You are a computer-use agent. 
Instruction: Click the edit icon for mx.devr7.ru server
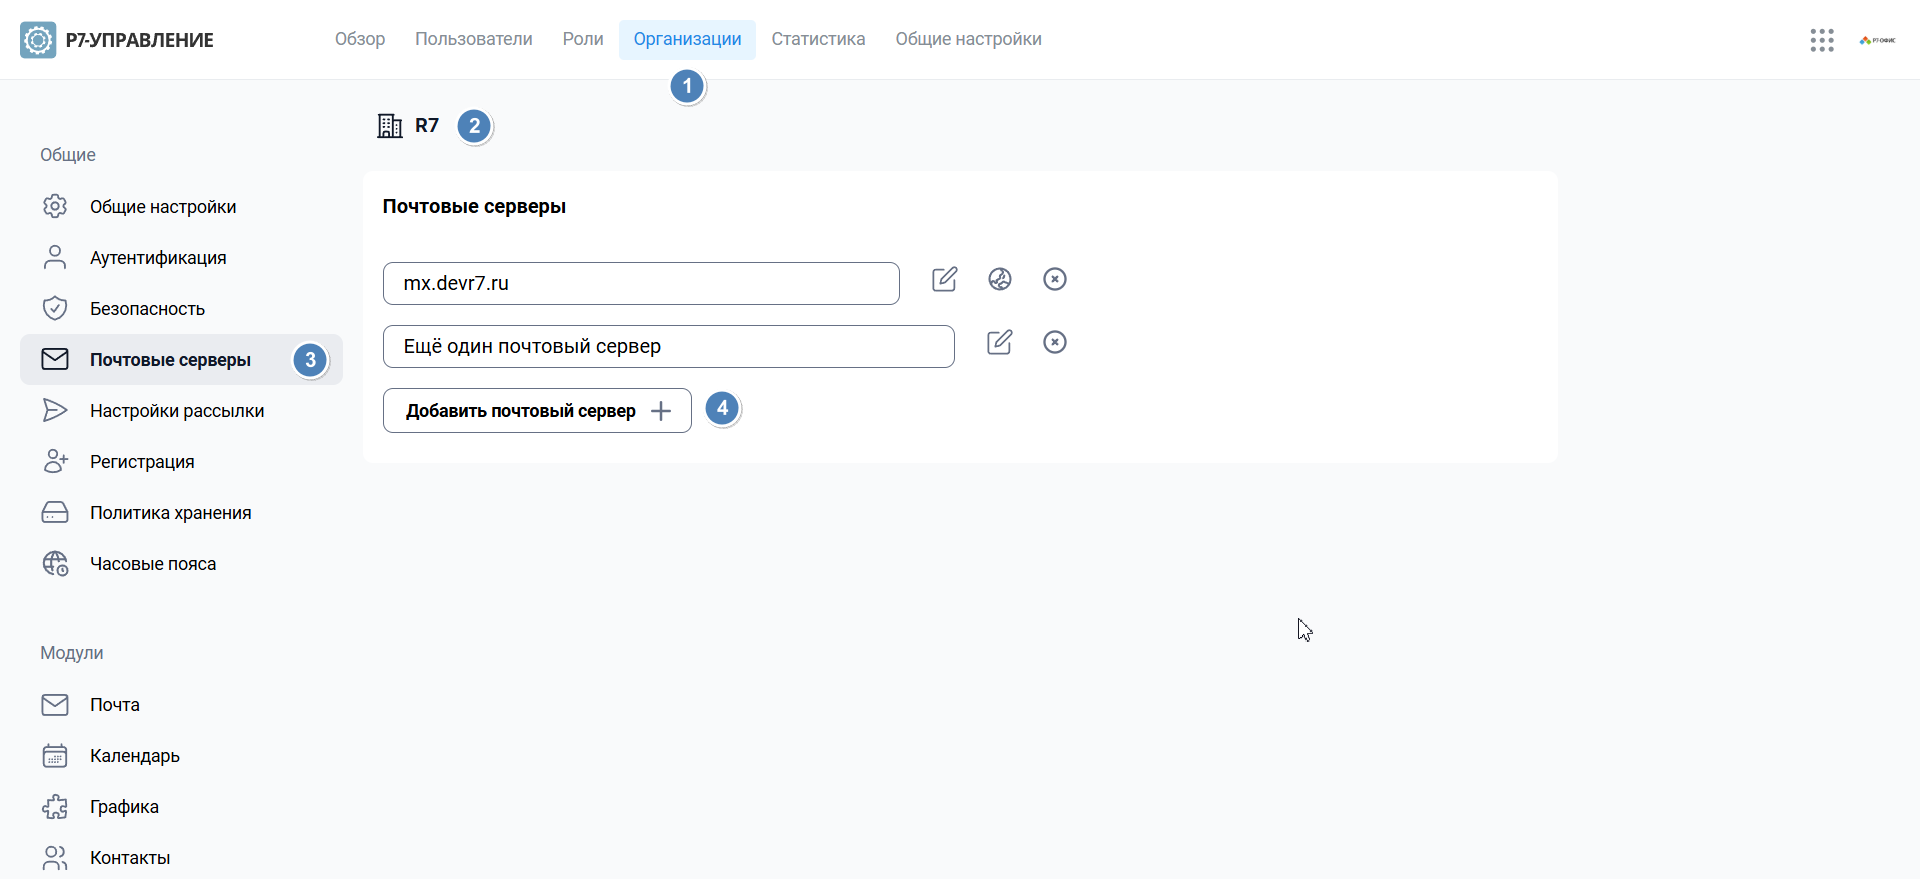[x=944, y=280]
